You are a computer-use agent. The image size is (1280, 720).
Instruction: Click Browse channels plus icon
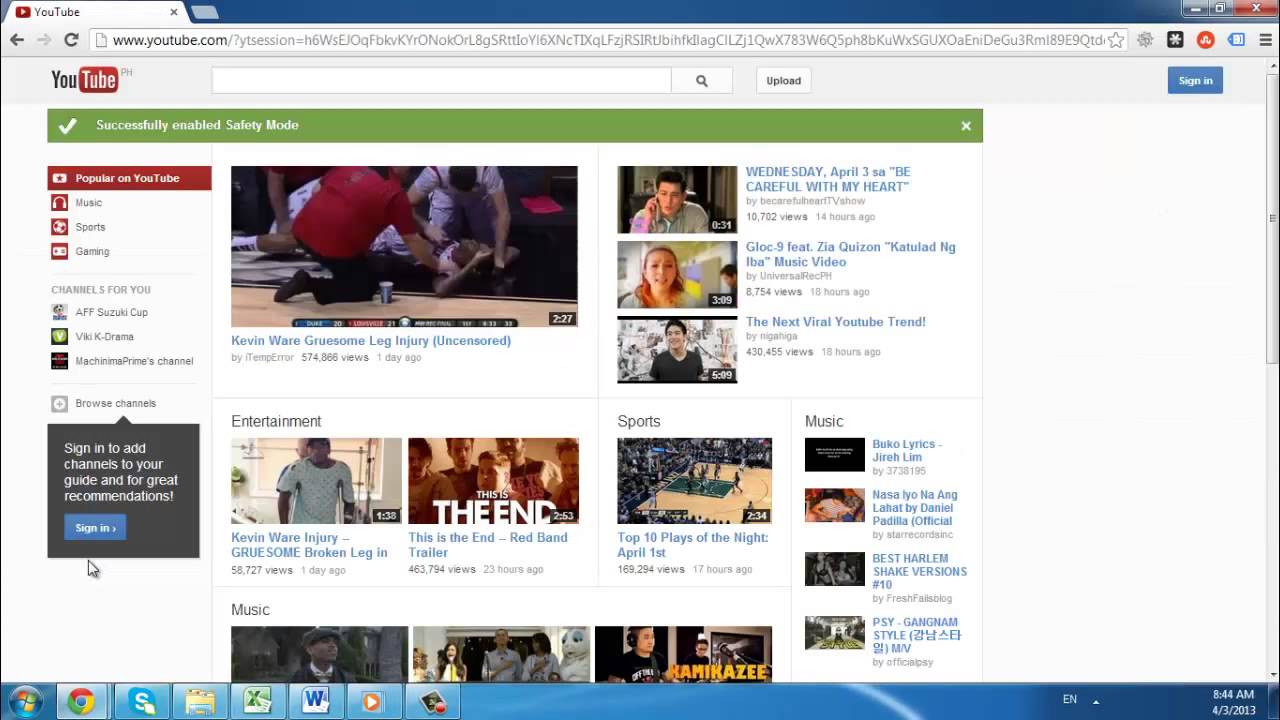click(x=60, y=404)
